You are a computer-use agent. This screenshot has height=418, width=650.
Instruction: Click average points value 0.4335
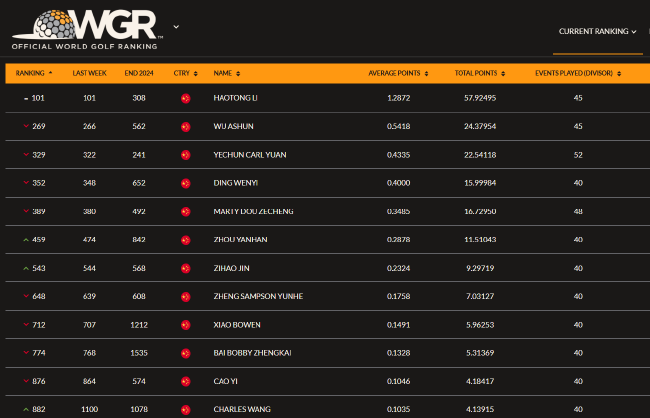[x=398, y=155]
